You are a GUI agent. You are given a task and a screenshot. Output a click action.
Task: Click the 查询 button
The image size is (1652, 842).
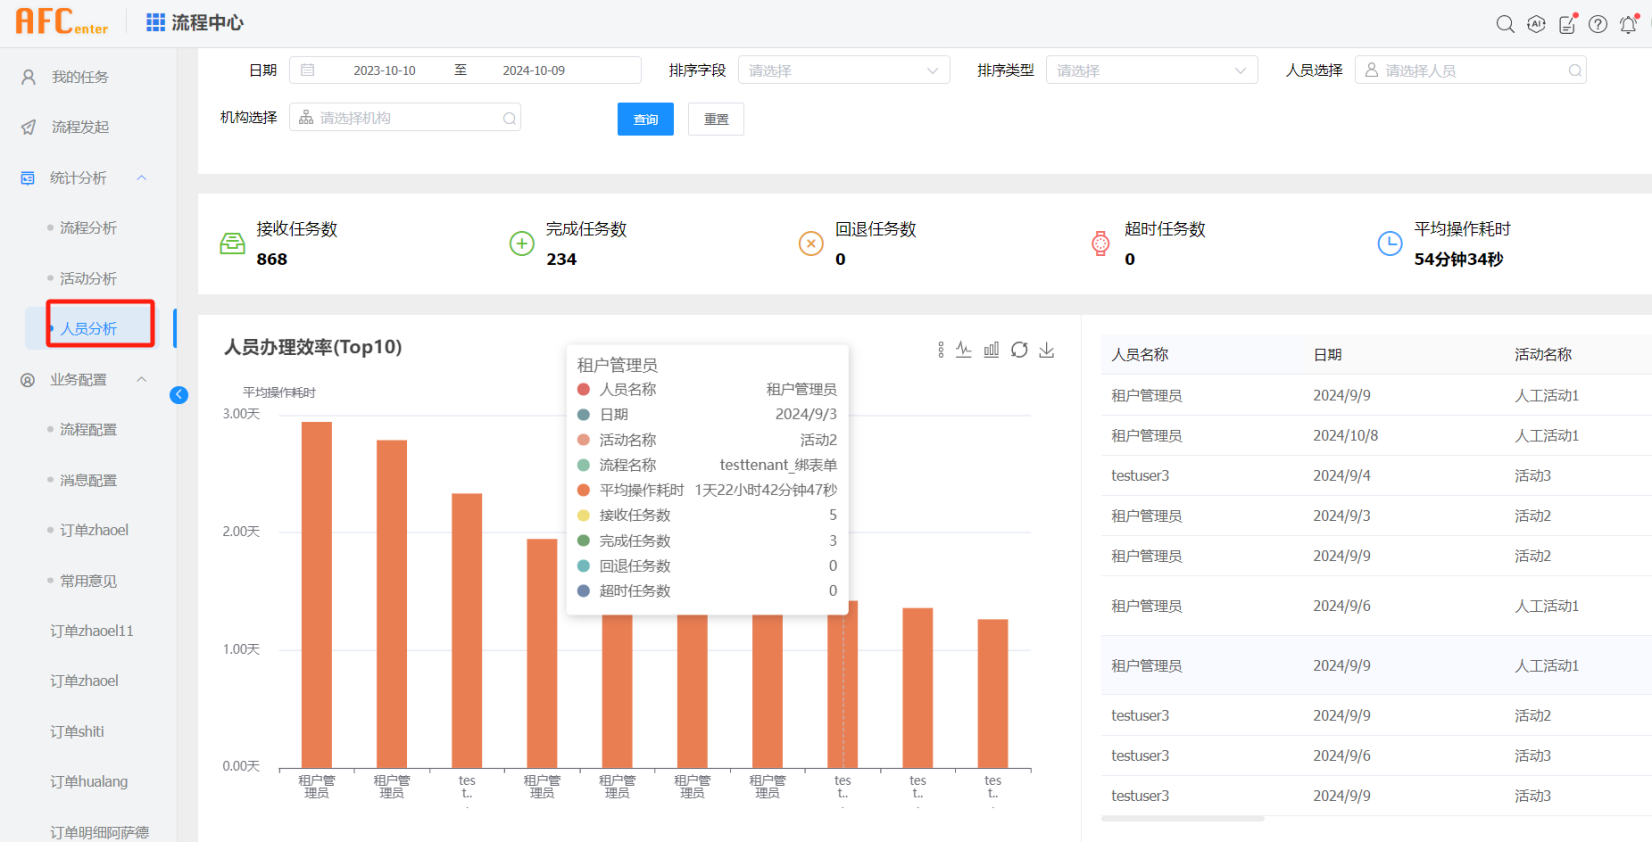tap(645, 119)
